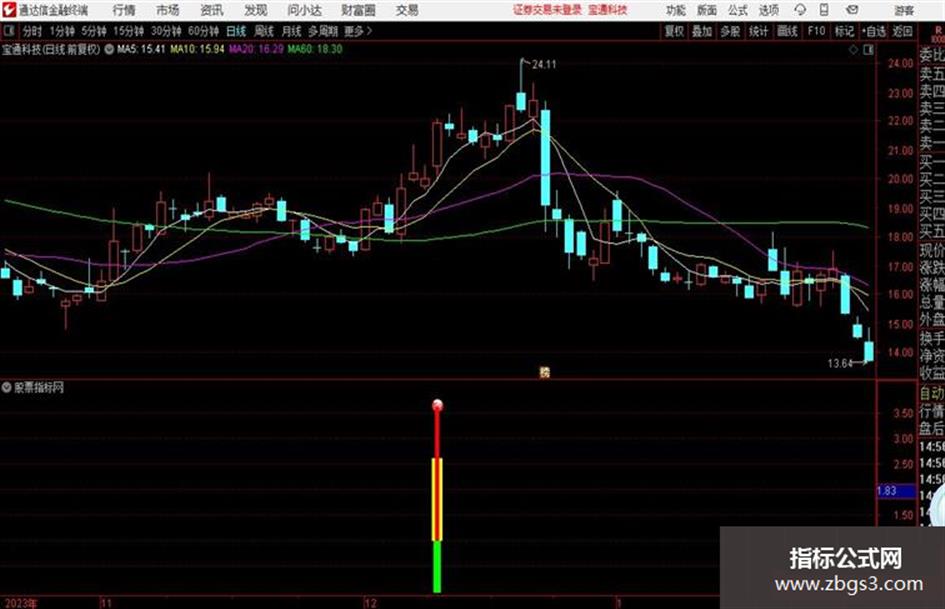Click the red 宝通科技 title text
Viewport: 945px width, 609px height.
[x=608, y=10]
